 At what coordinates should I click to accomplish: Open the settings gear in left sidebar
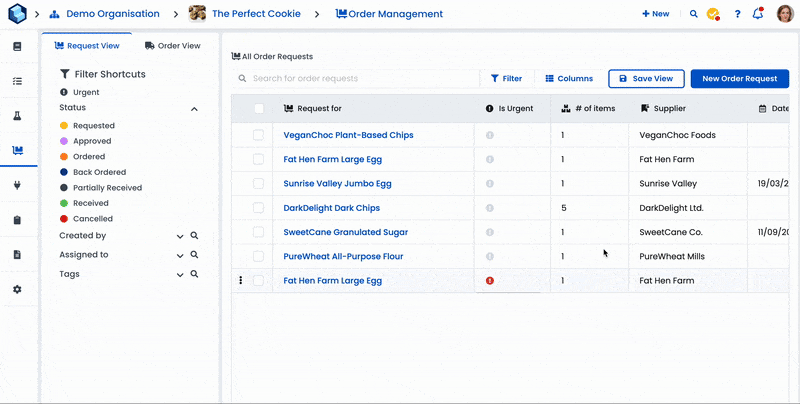coord(16,289)
